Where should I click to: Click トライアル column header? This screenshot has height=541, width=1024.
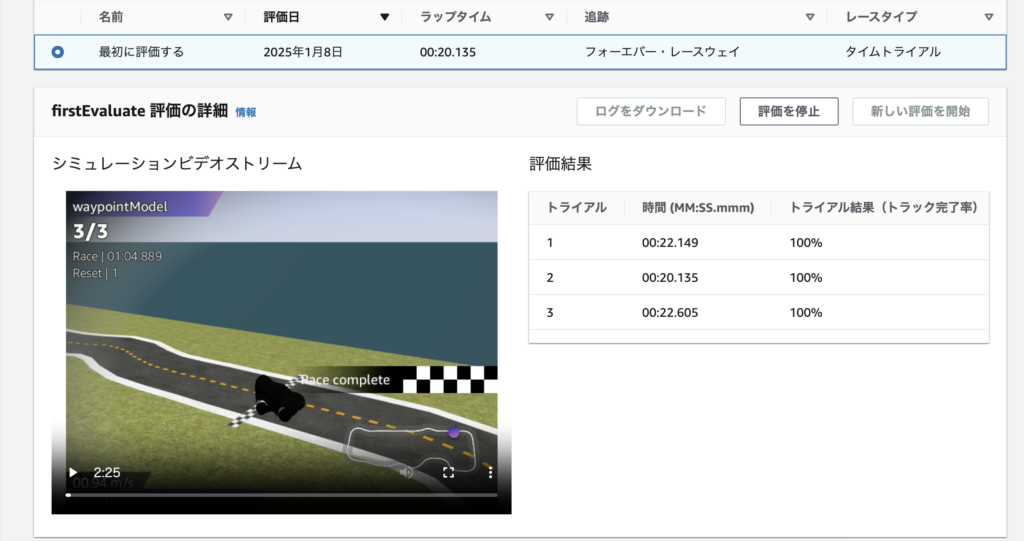tap(577, 208)
